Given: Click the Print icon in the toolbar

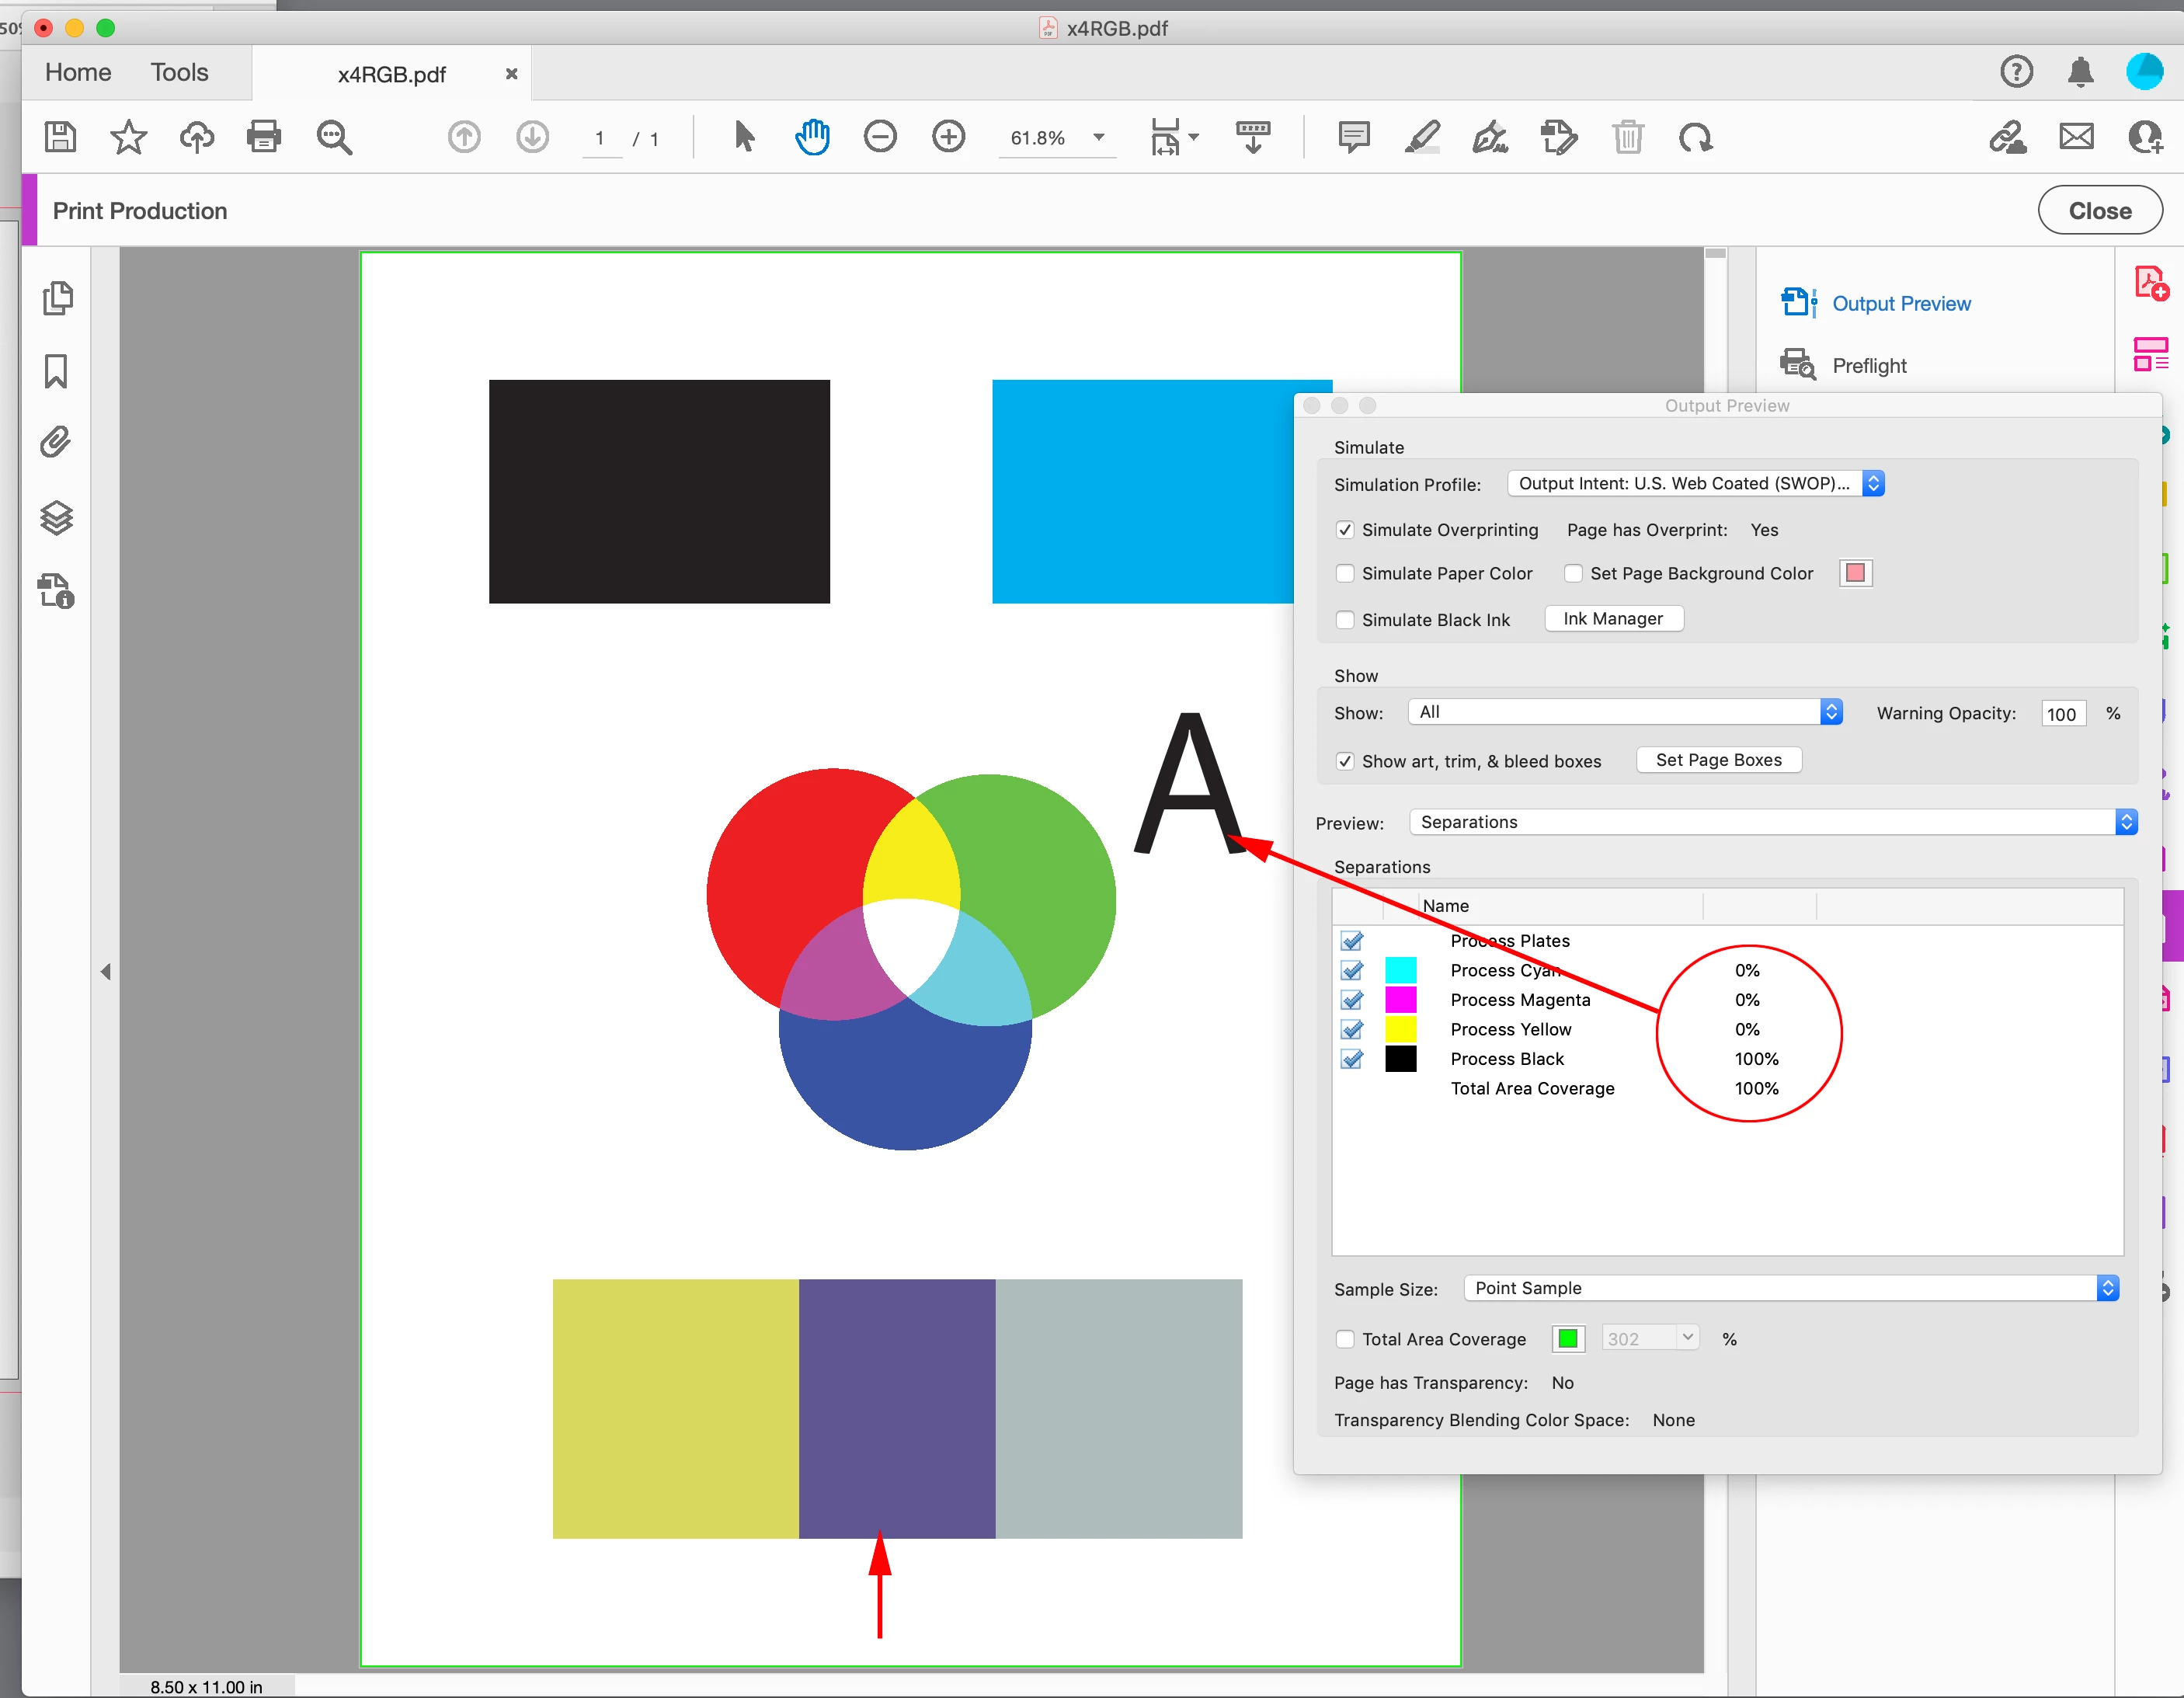Looking at the screenshot, I should coord(264,136).
